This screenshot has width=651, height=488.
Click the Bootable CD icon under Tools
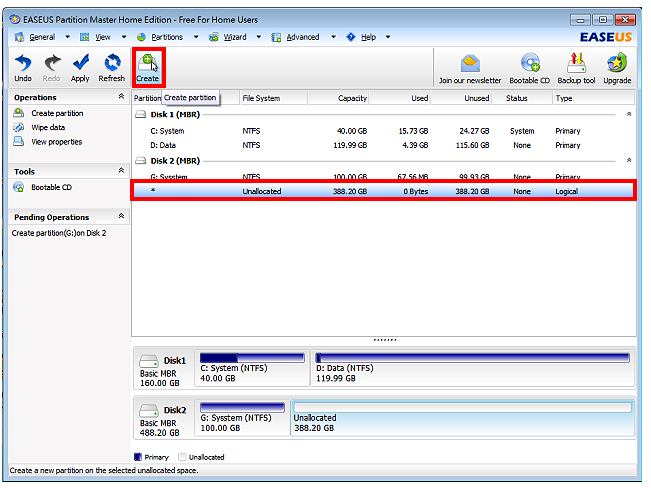[19, 187]
